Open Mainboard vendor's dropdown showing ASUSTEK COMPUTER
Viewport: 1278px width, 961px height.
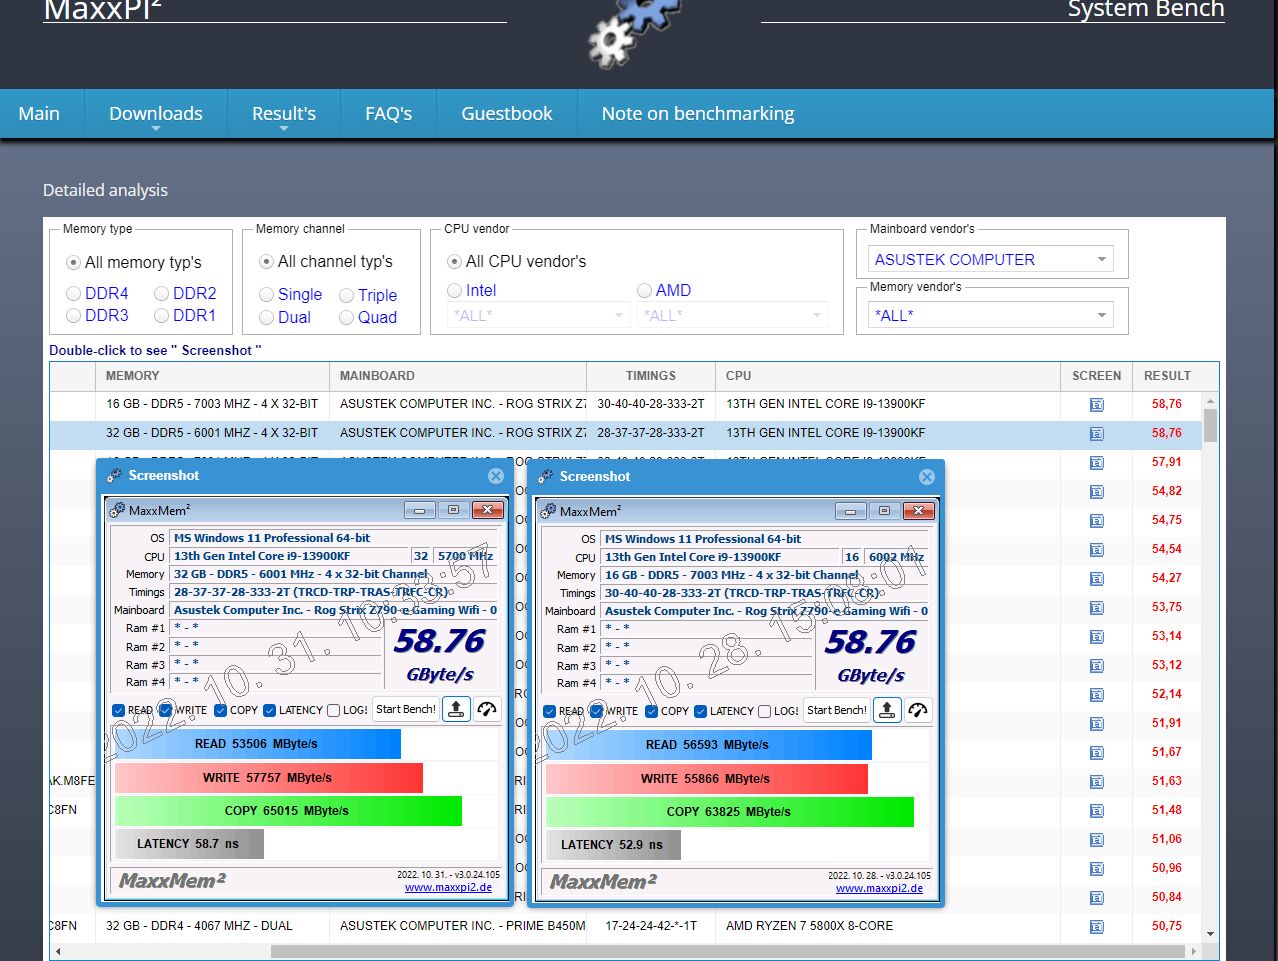click(991, 260)
